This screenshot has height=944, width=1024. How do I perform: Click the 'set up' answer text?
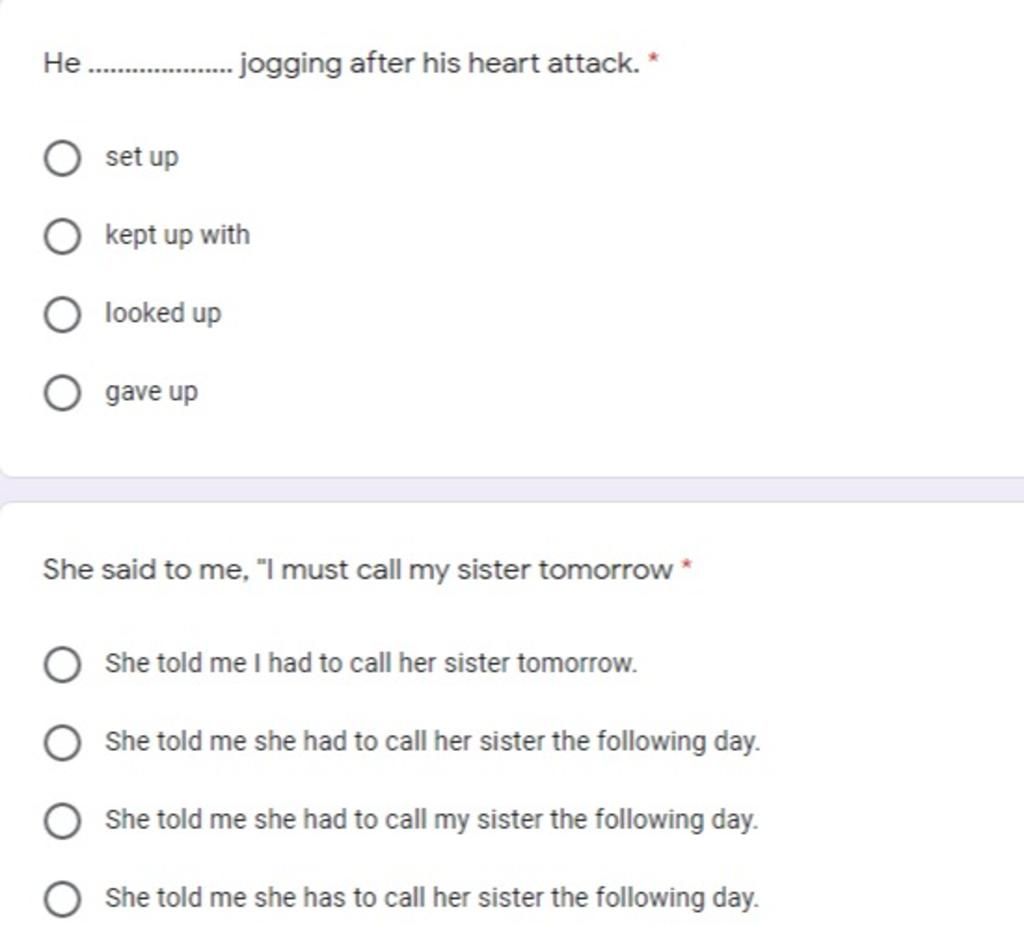[x=142, y=157]
